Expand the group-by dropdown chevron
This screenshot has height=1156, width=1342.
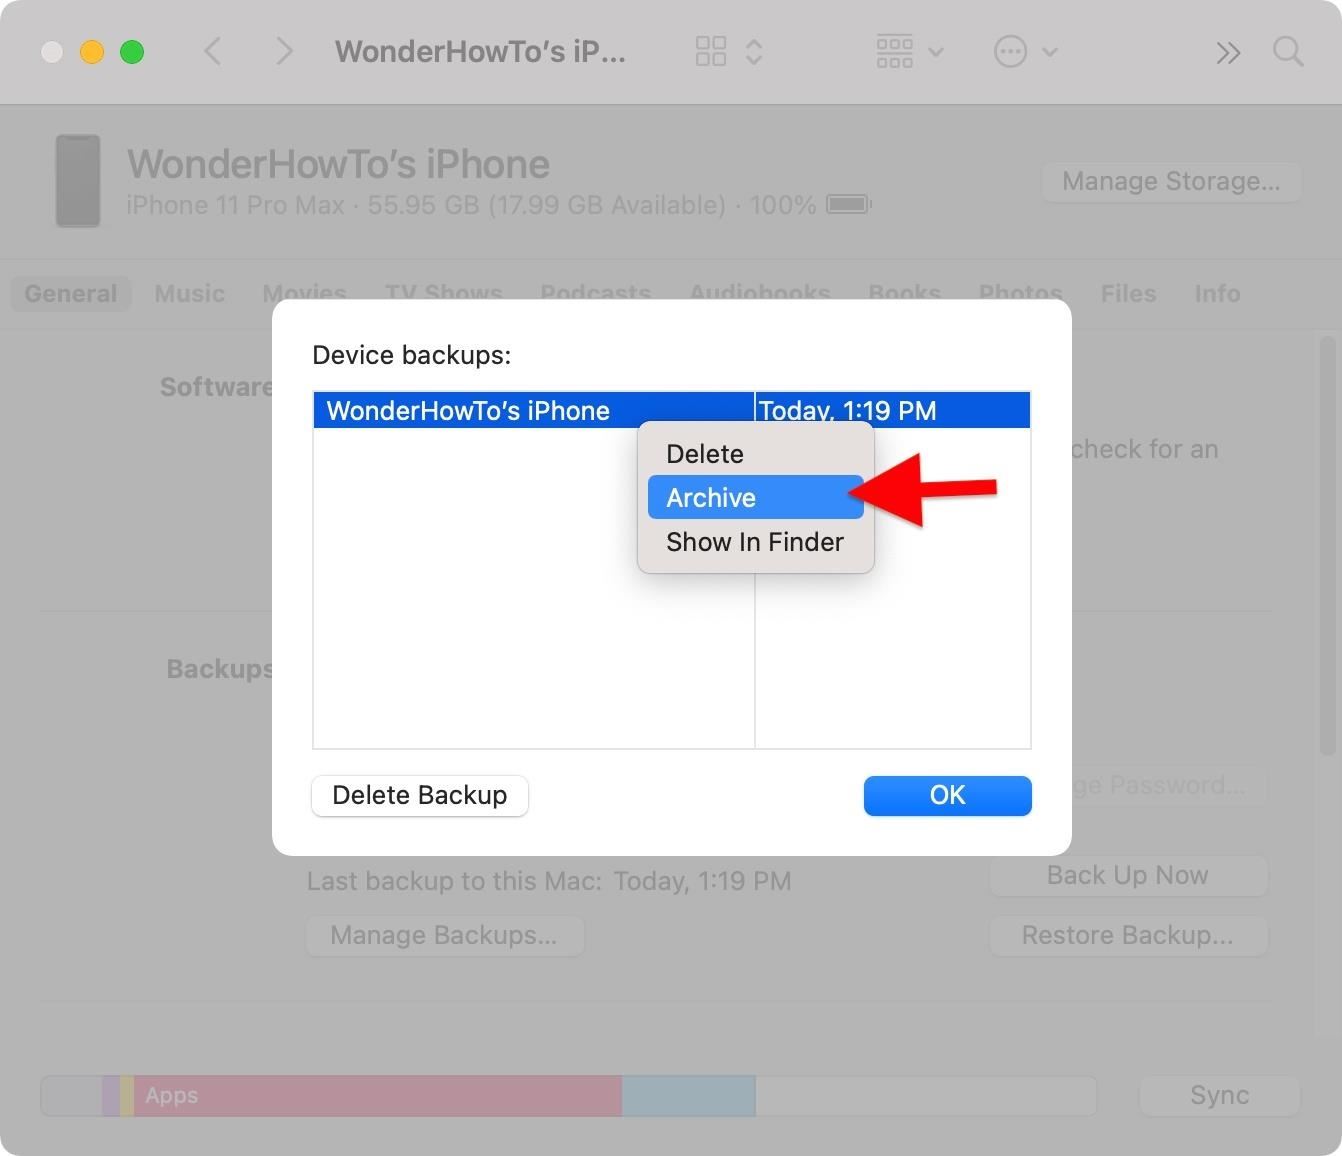coord(936,52)
